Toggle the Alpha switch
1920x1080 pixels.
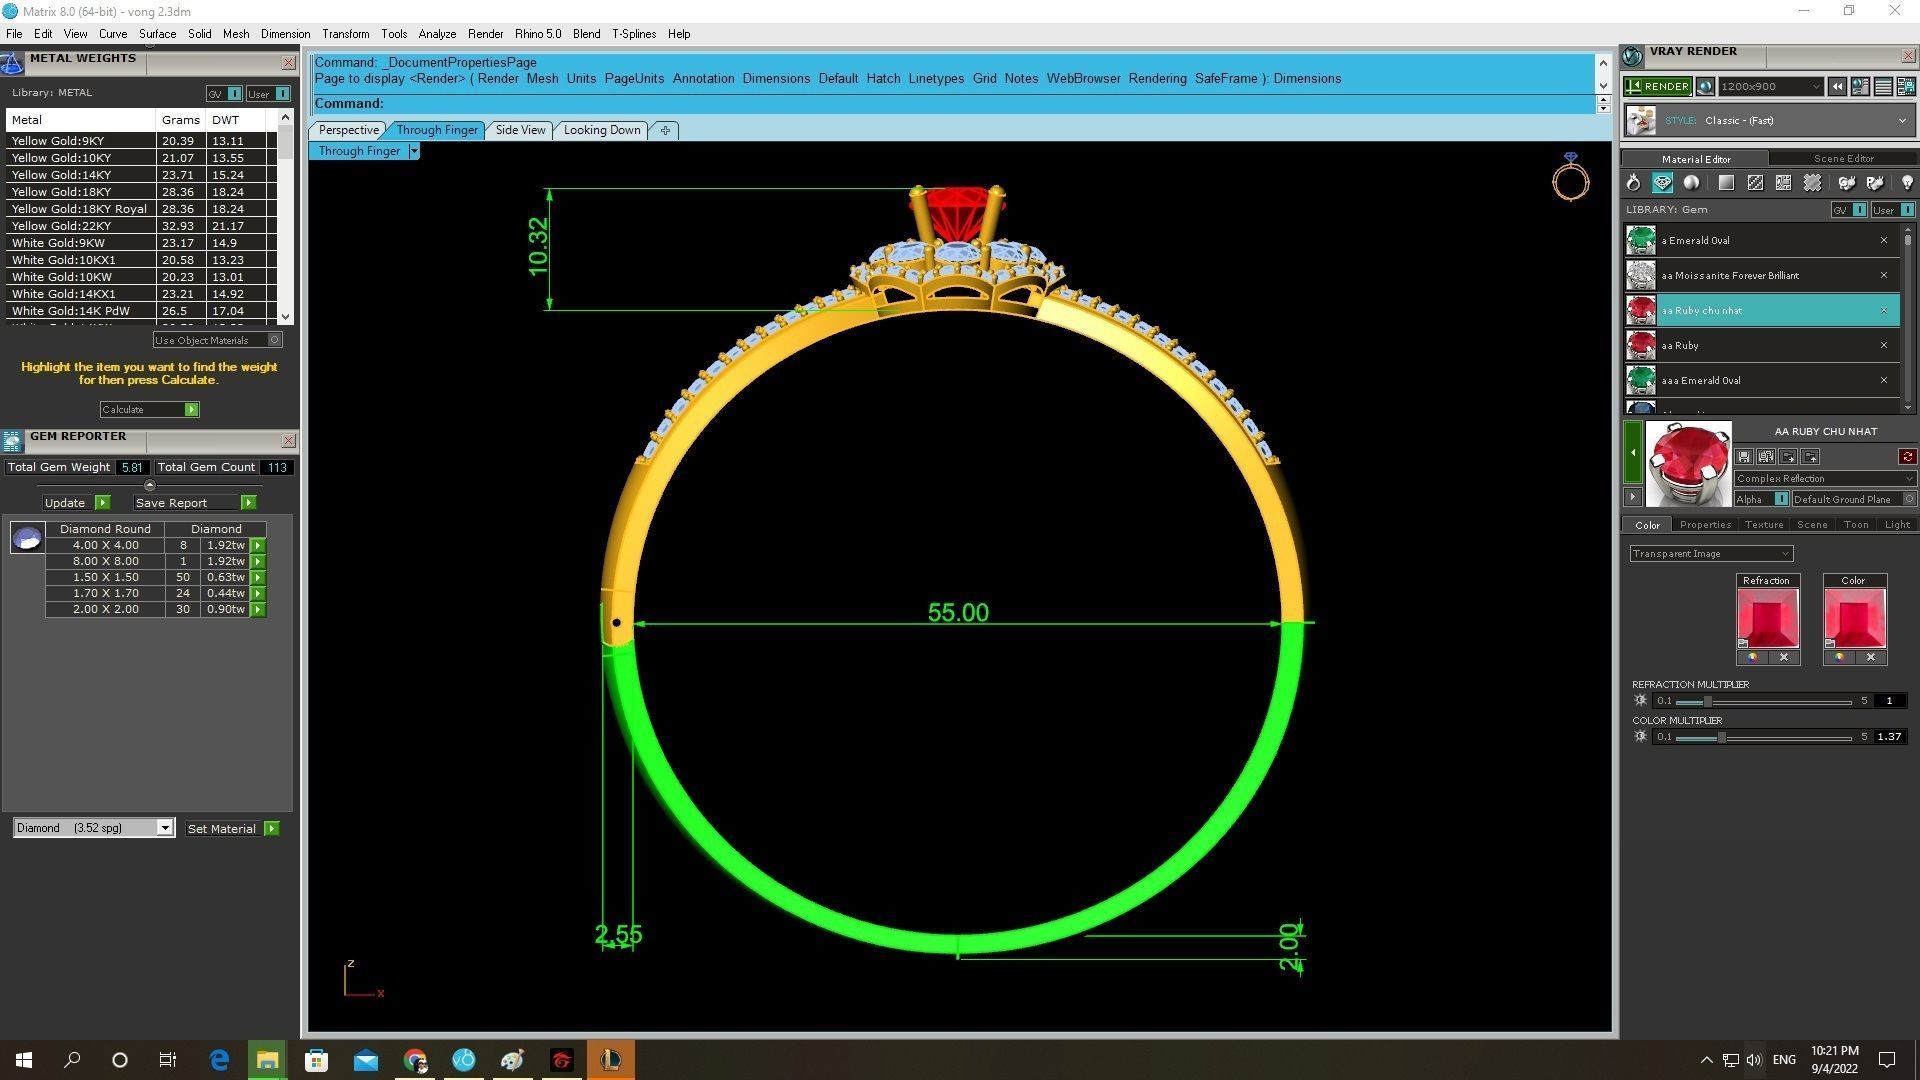1761,499
